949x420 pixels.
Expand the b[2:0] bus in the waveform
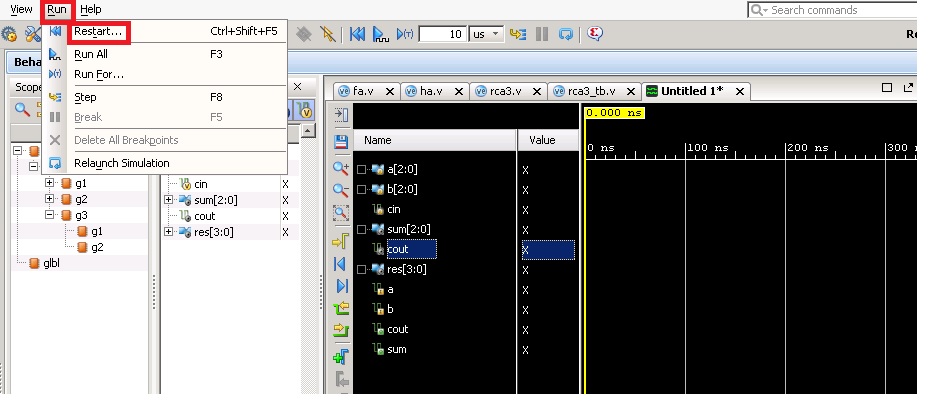tap(361, 189)
